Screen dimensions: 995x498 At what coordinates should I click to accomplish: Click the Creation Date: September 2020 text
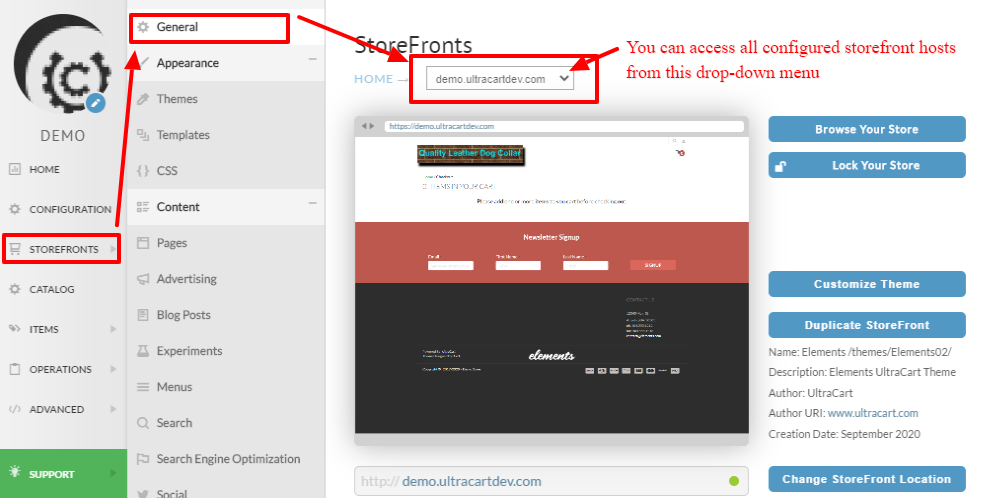click(844, 435)
